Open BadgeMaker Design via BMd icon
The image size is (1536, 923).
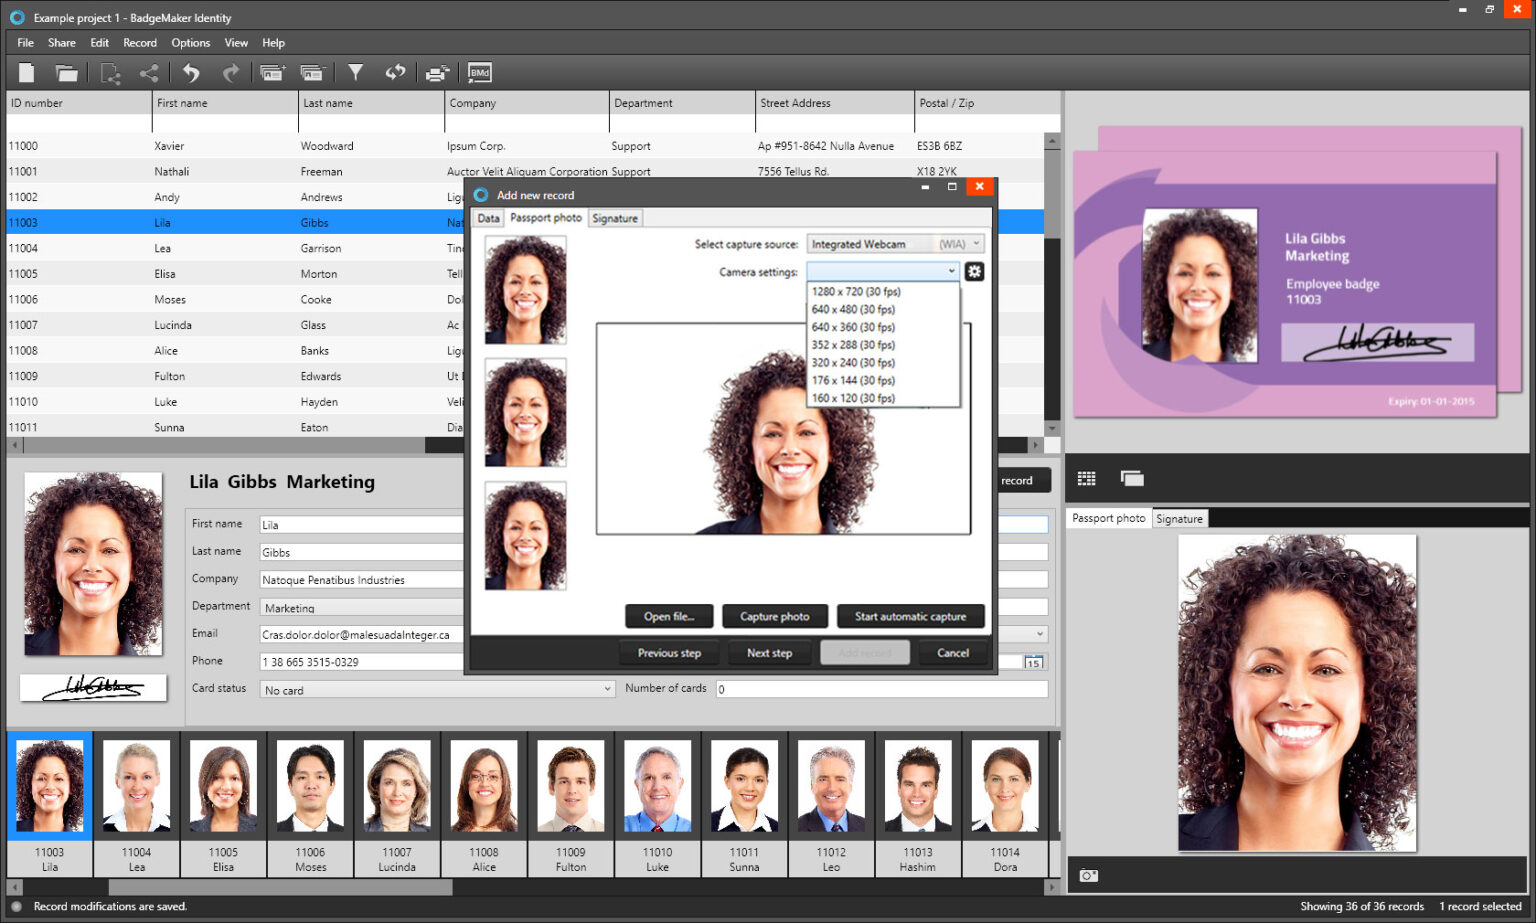[x=479, y=72]
